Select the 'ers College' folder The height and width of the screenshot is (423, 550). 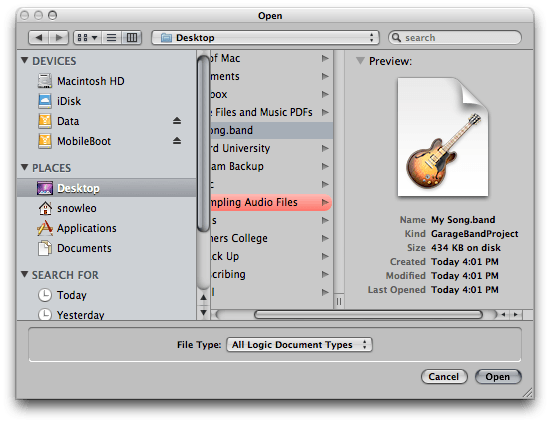coord(271,239)
